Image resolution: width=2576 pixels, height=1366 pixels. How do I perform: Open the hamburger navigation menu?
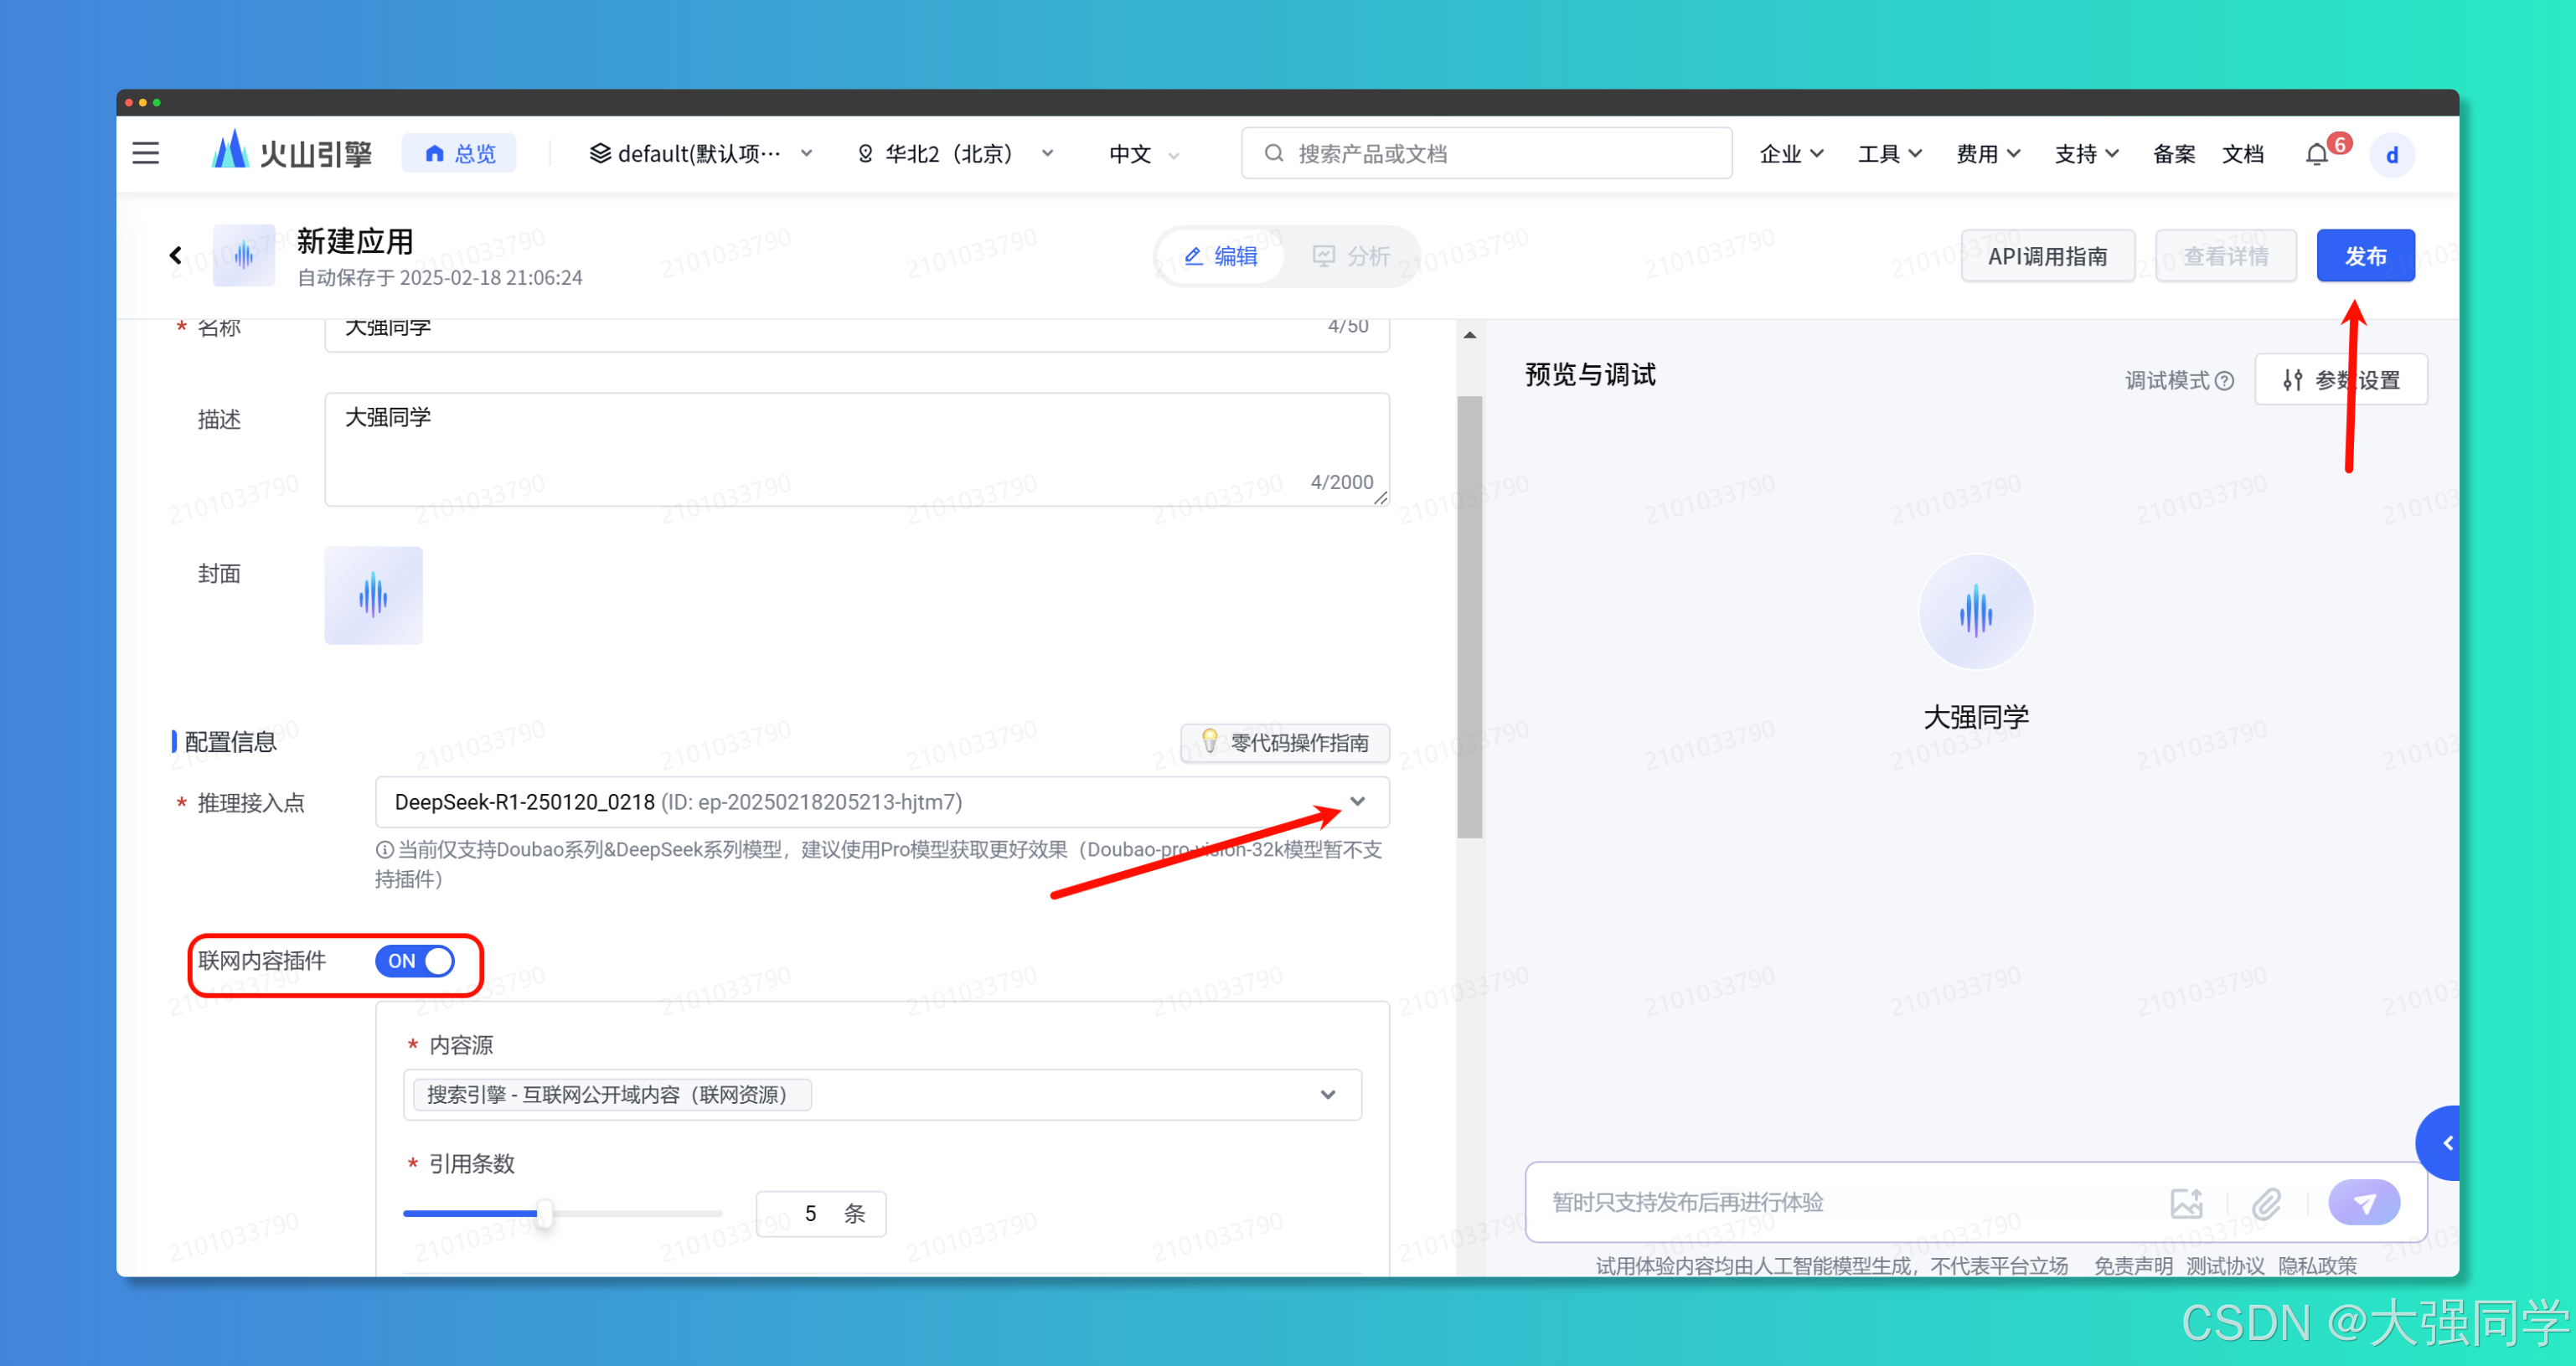(146, 153)
